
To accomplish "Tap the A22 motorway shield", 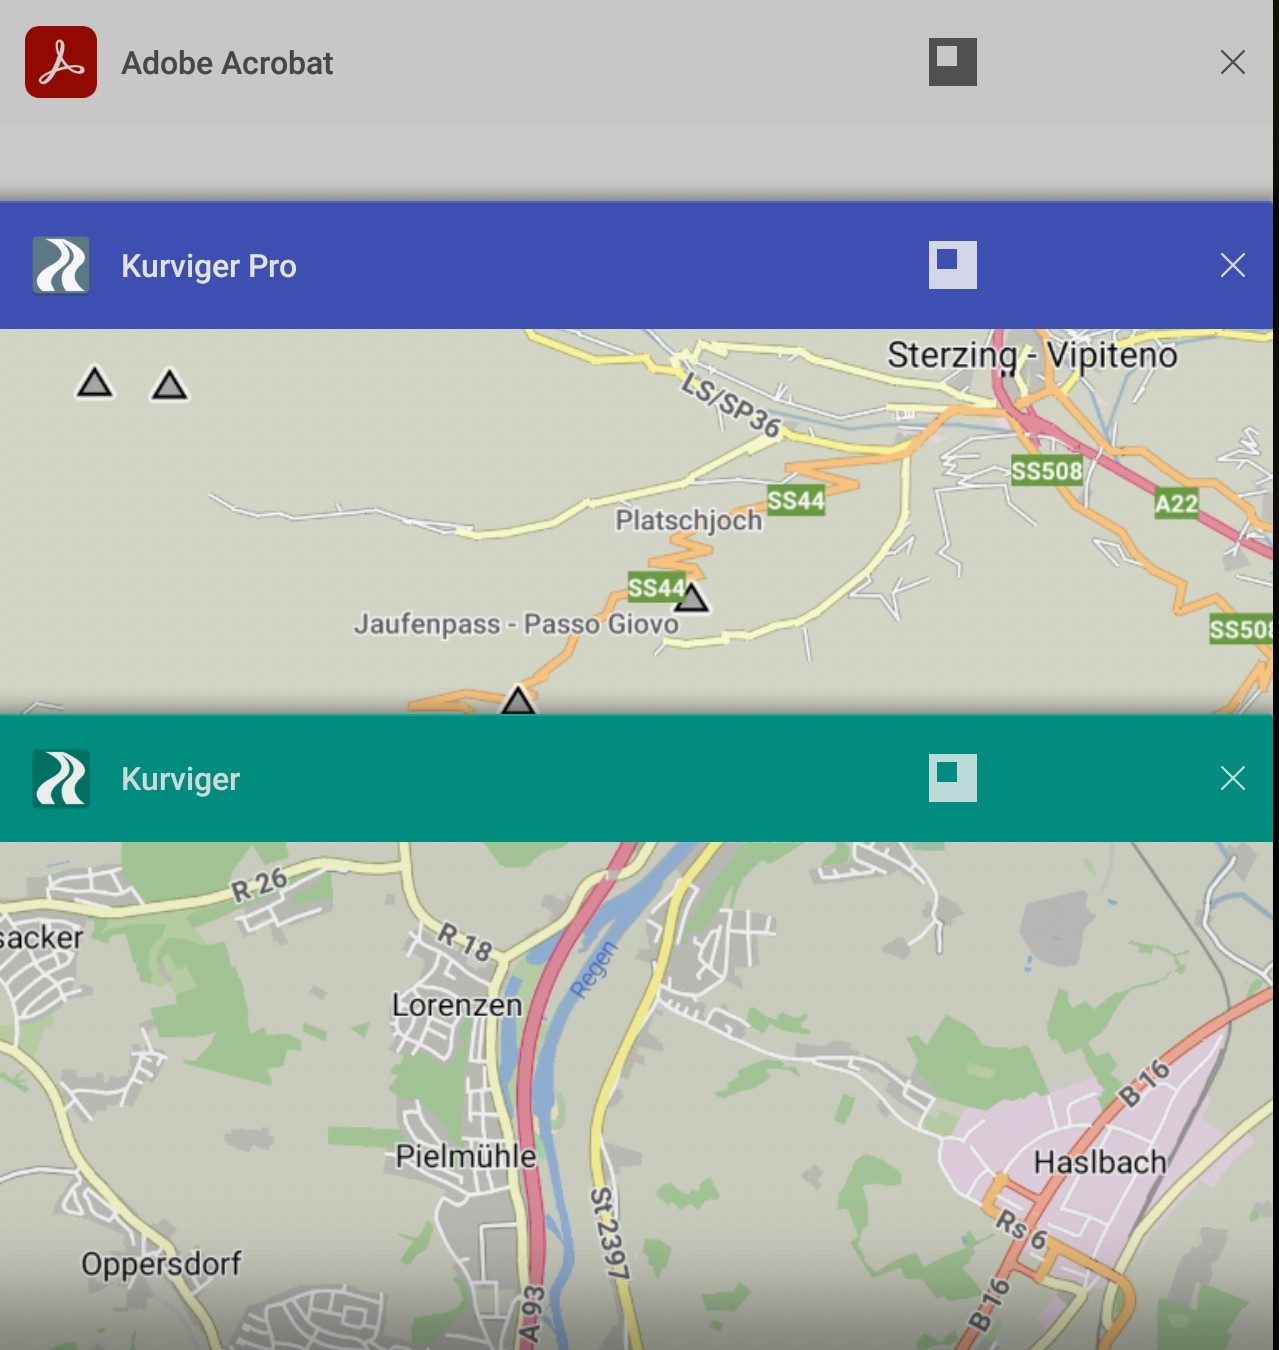I will (1176, 503).
